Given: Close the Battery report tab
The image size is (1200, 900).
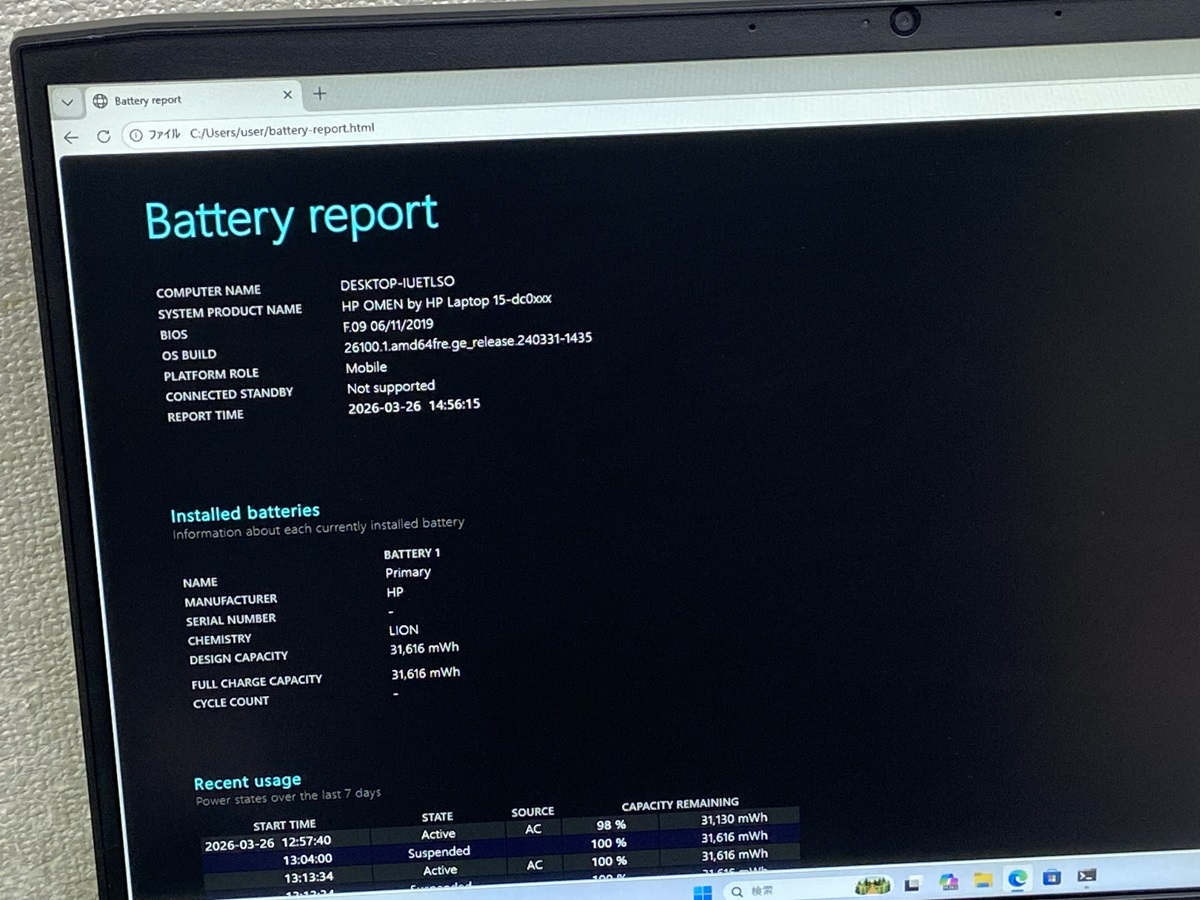Looking at the screenshot, I should coord(288,95).
